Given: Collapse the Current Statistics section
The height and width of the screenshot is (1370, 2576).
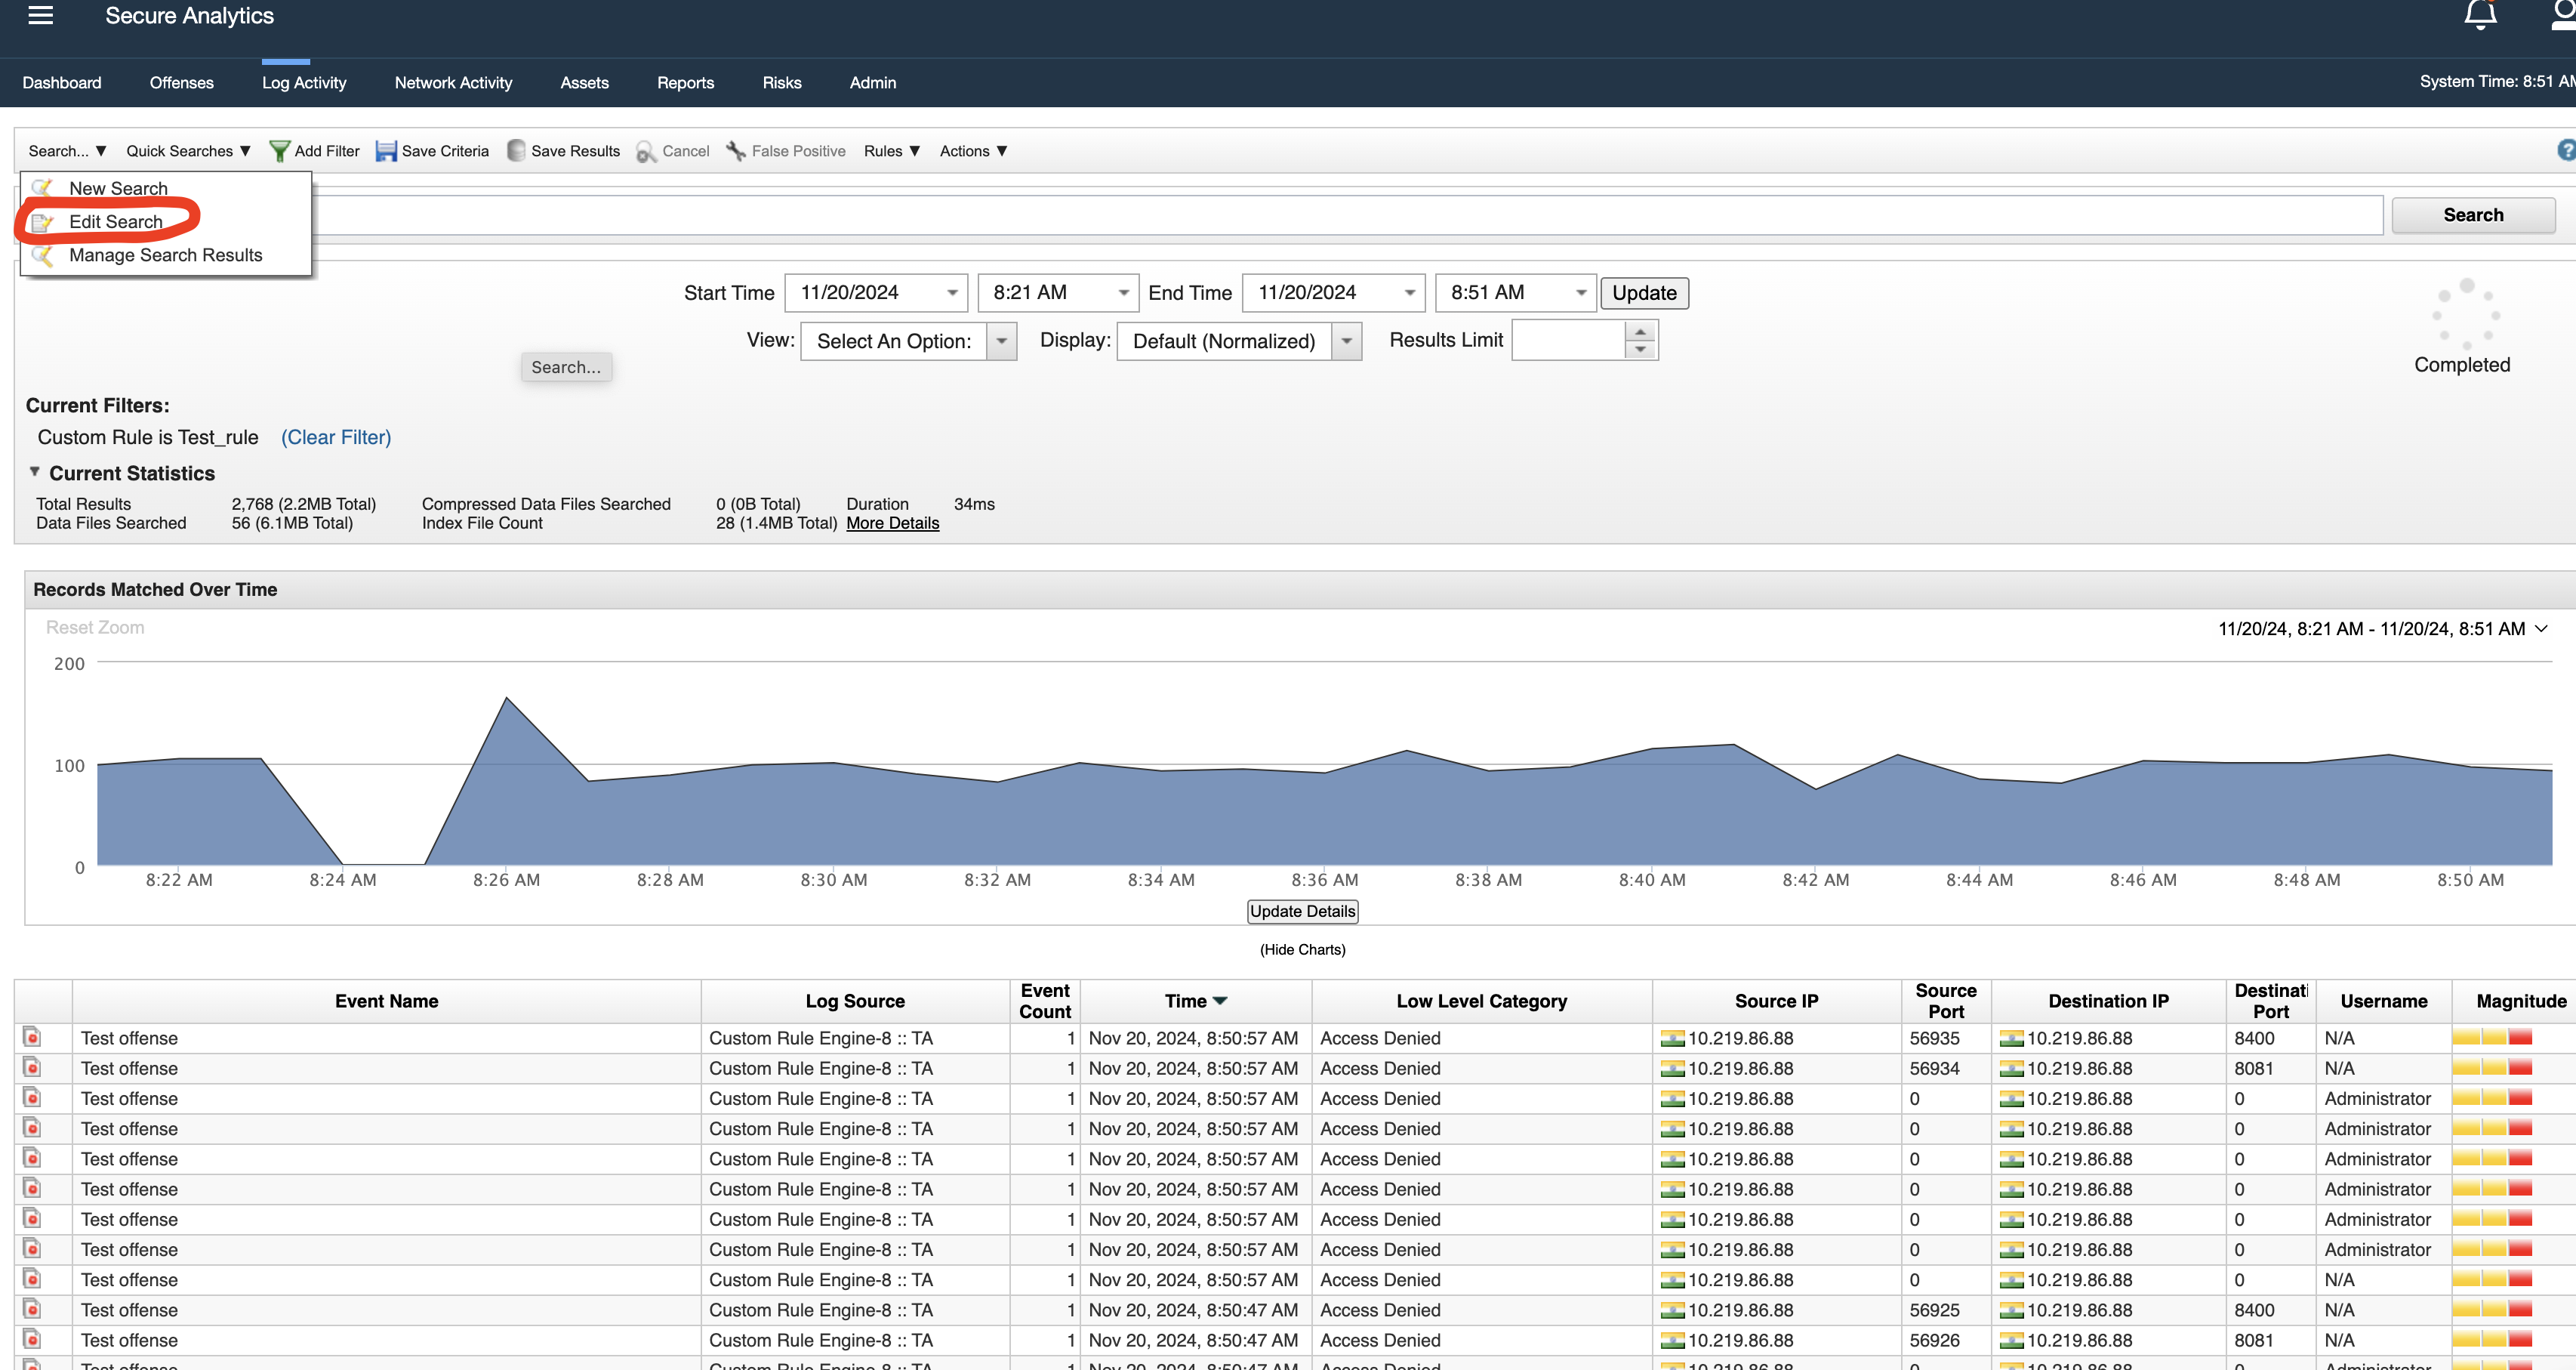Looking at the screenshot, I should pyautogui.click(x=34, y=472).
